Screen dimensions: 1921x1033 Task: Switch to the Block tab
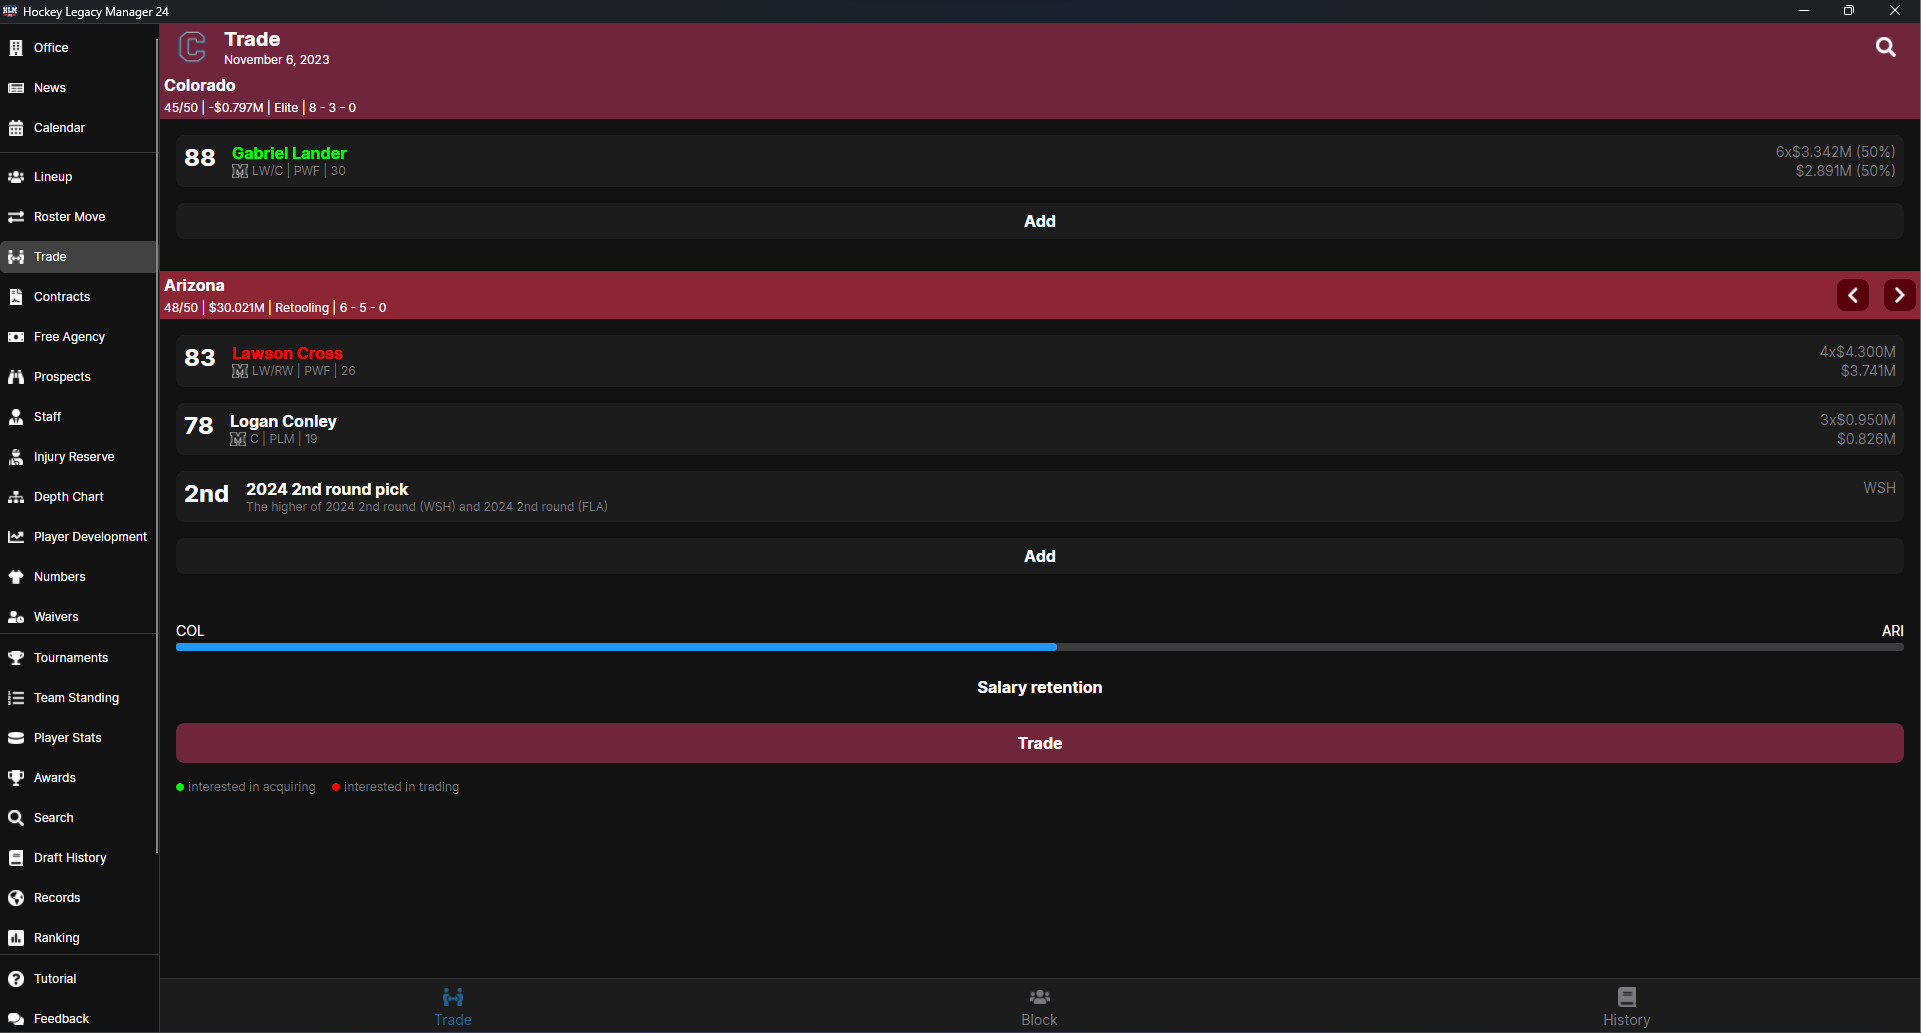(x=1039, y=1005)
